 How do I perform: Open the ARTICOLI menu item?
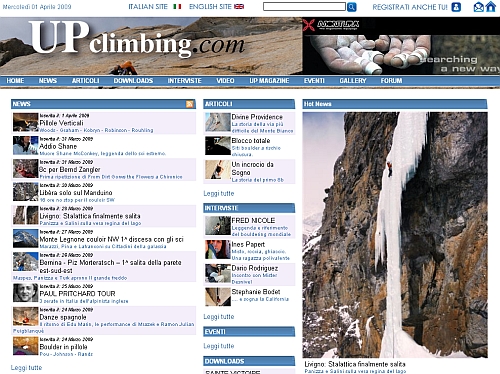click(86, 81)
